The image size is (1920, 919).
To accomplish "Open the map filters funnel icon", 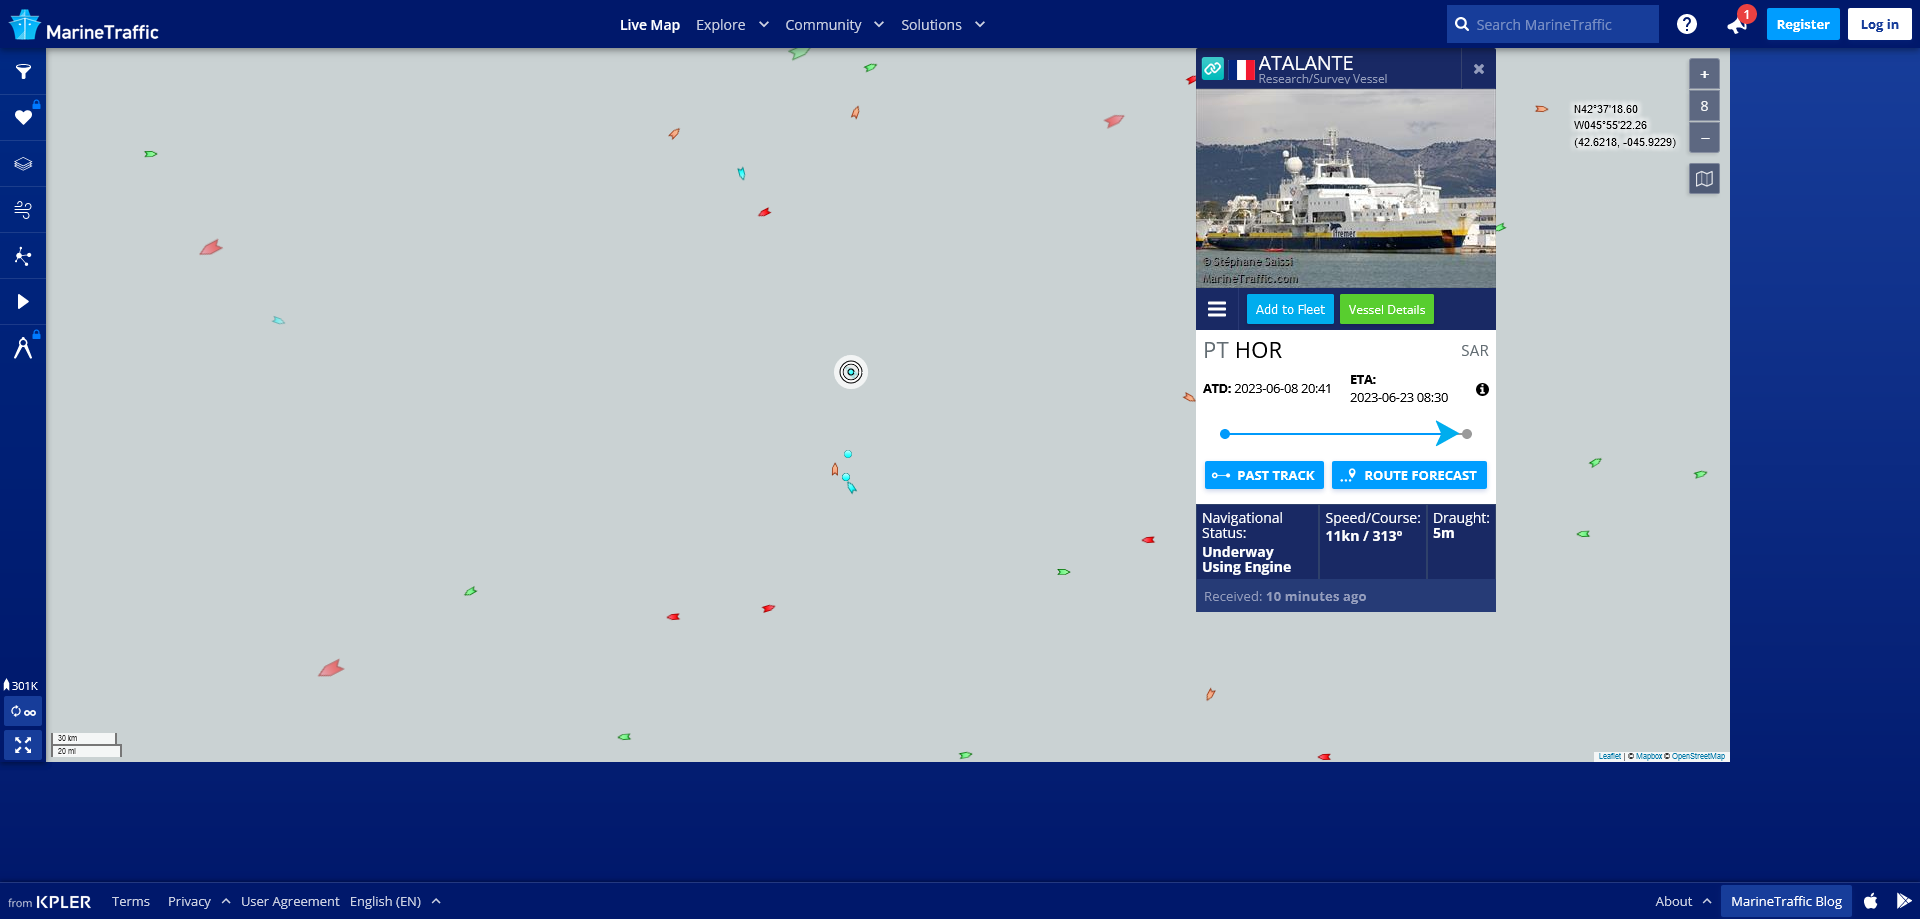I will pos(23,72).
